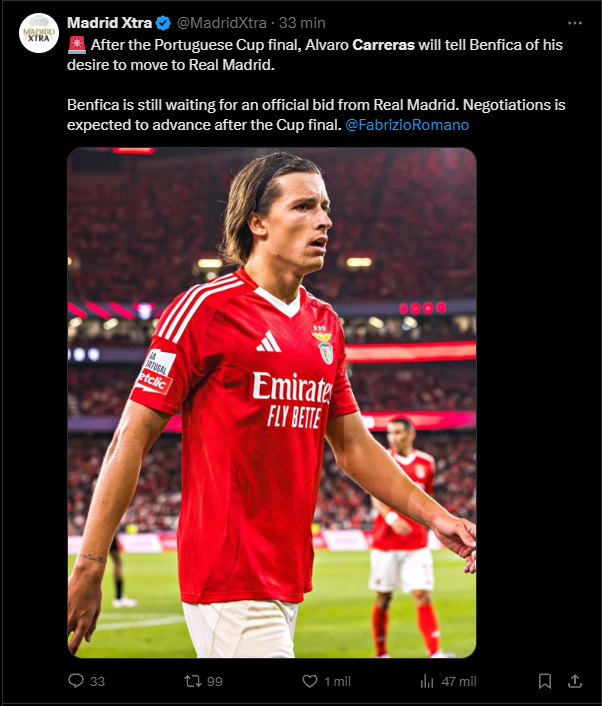
Task: Open the Madrid Xtra profile avatar
Action: [39, 33]
